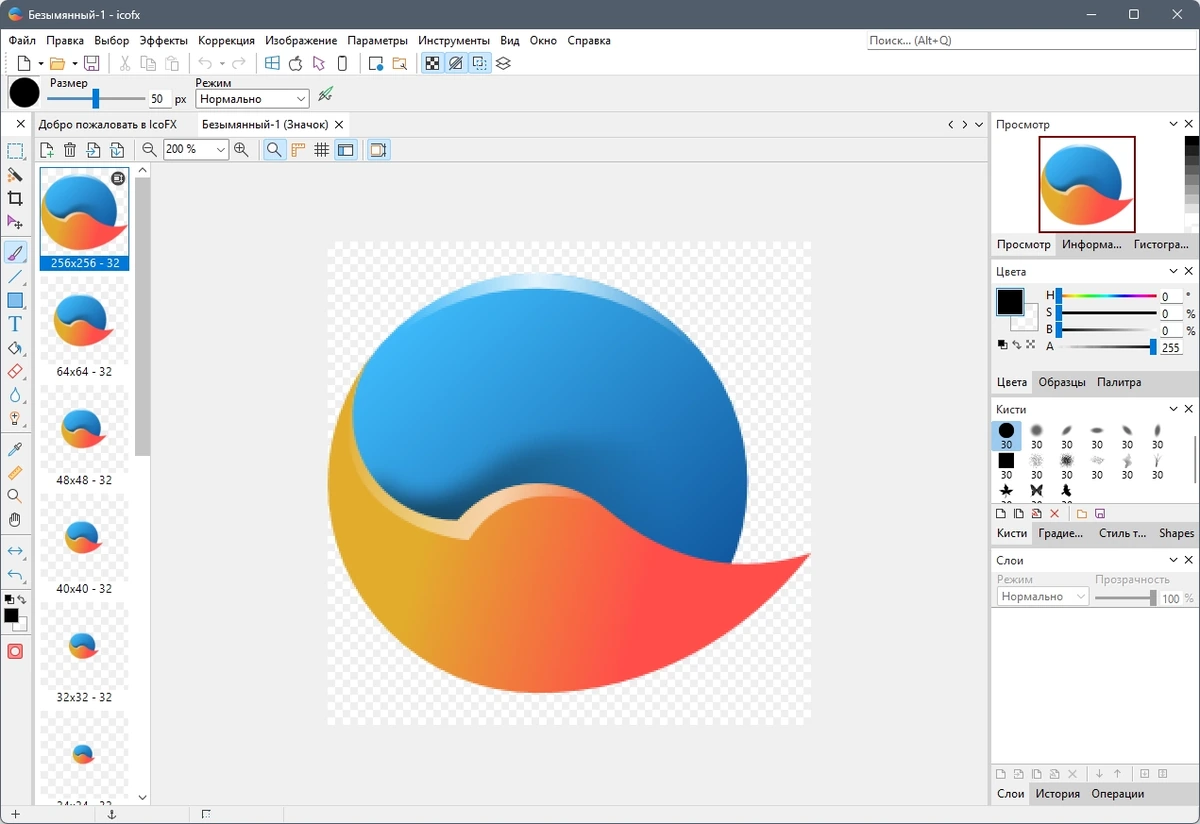Toggle the dashed selection frame toolbar button
The image size is (1200, 824).
click(x=480, y=63)
